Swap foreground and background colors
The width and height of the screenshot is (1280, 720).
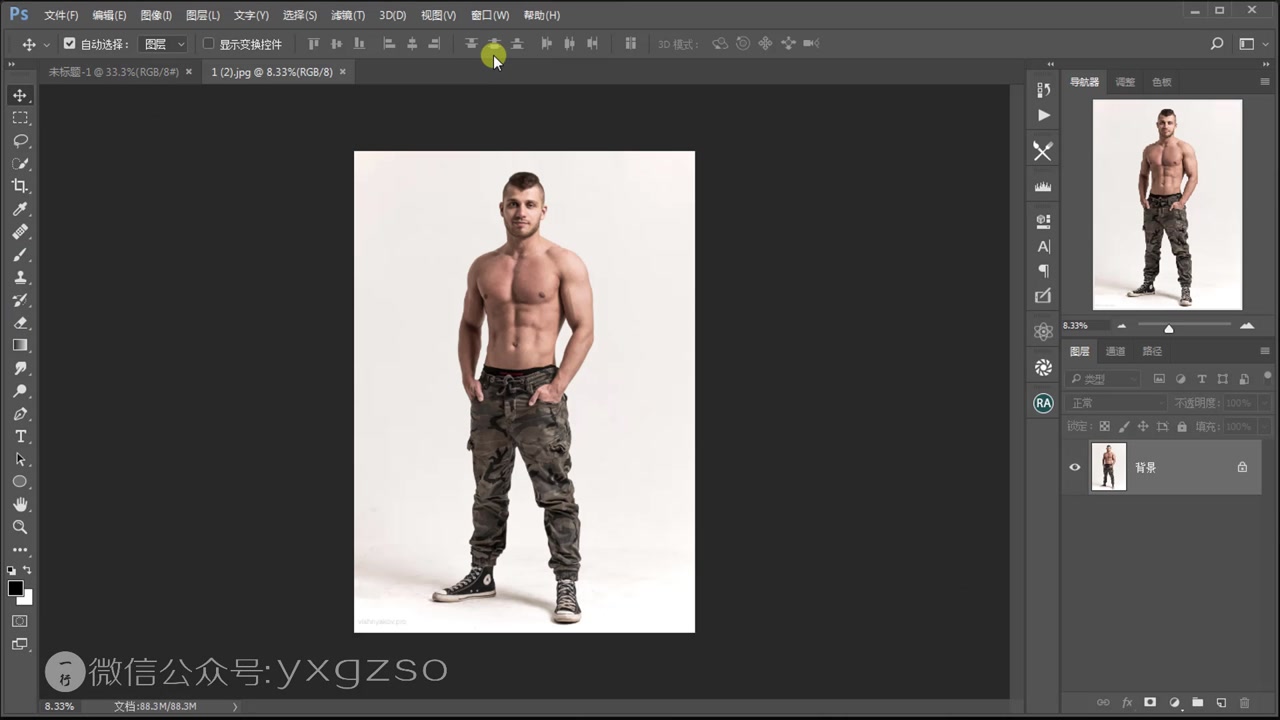tap(28, 570)
